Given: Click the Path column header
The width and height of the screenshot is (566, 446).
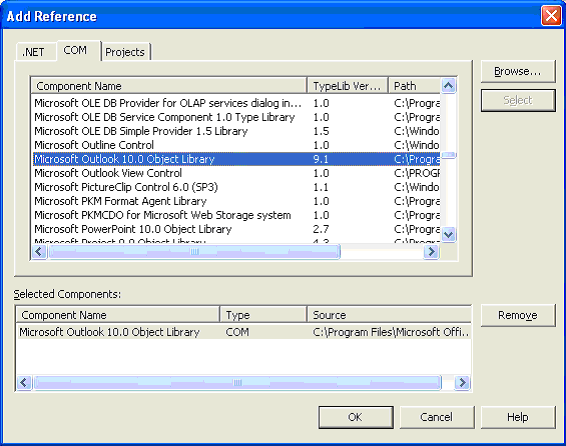Looking at the screenshot, I should click(x=415, y=86).
